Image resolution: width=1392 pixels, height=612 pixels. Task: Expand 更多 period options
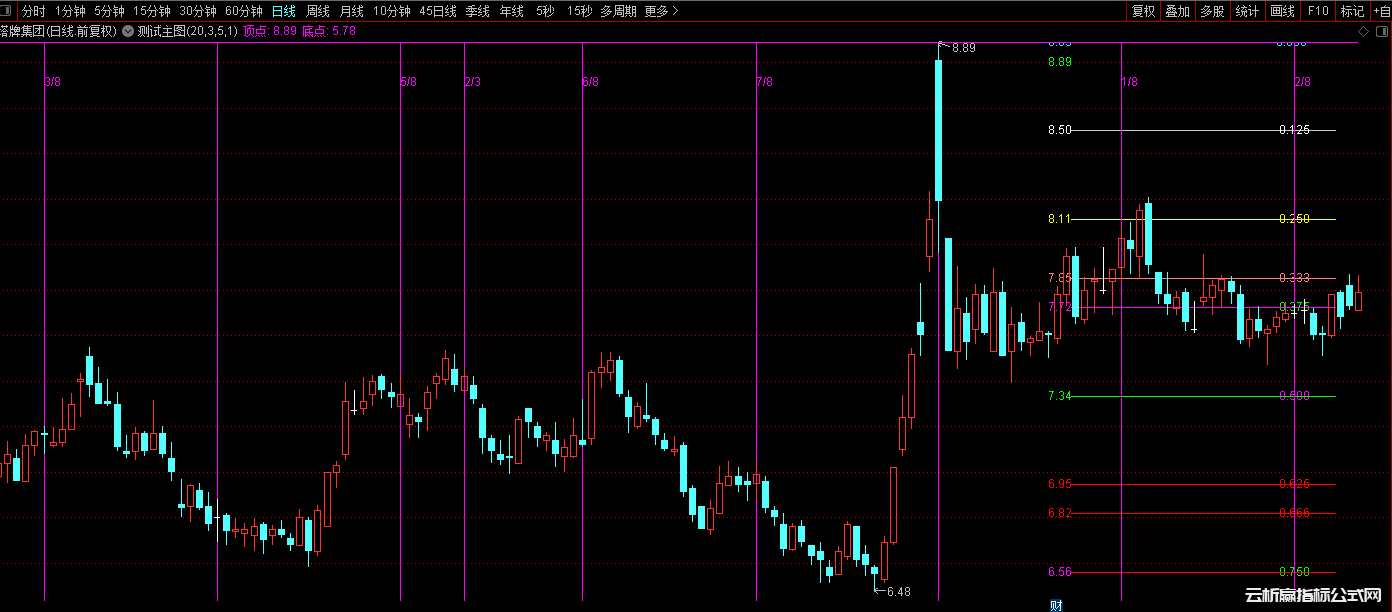(661, 11)
